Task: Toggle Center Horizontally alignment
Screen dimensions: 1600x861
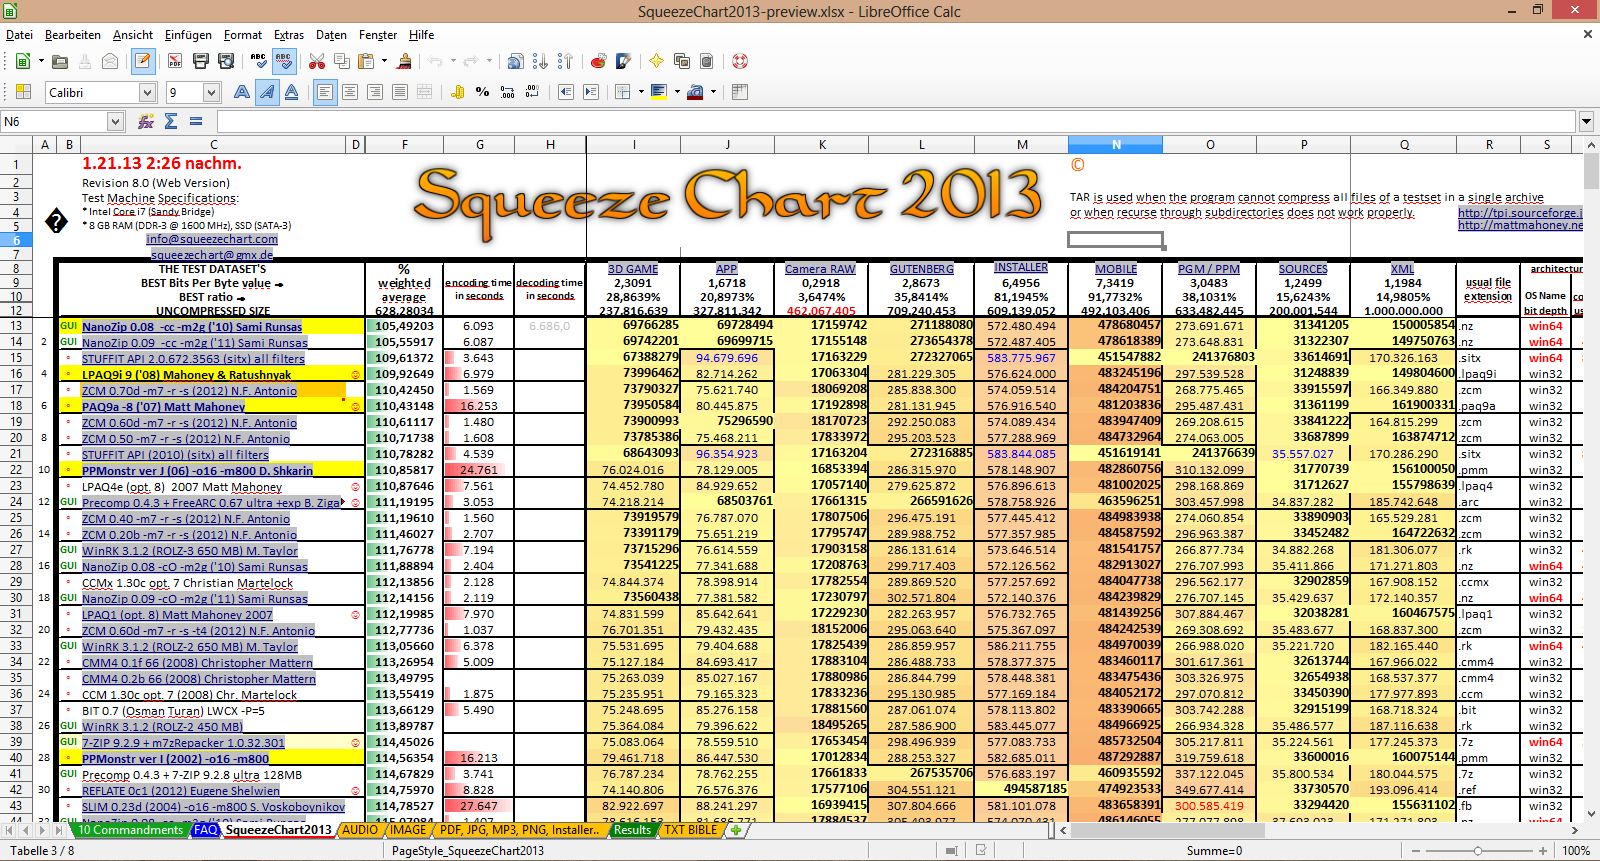Action: tap(350, 92)
